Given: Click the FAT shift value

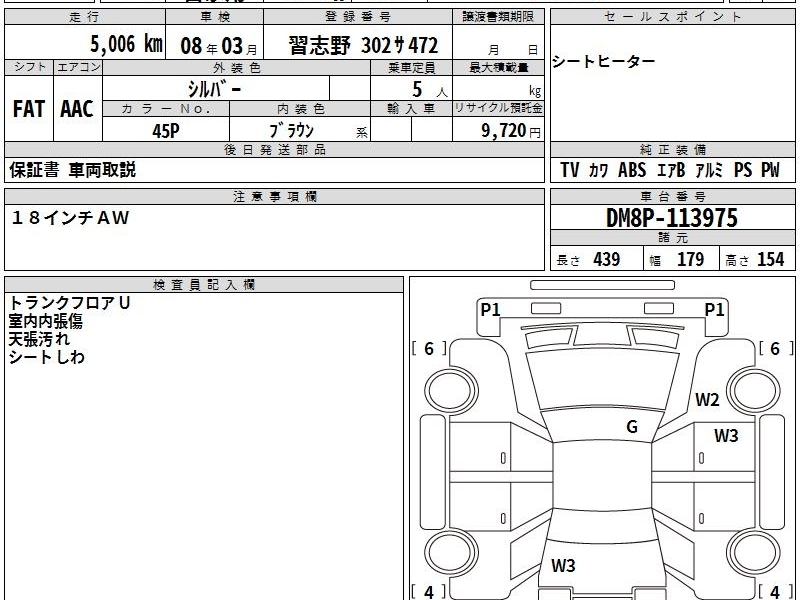Looking at the screenshot, I should (29, 109).
